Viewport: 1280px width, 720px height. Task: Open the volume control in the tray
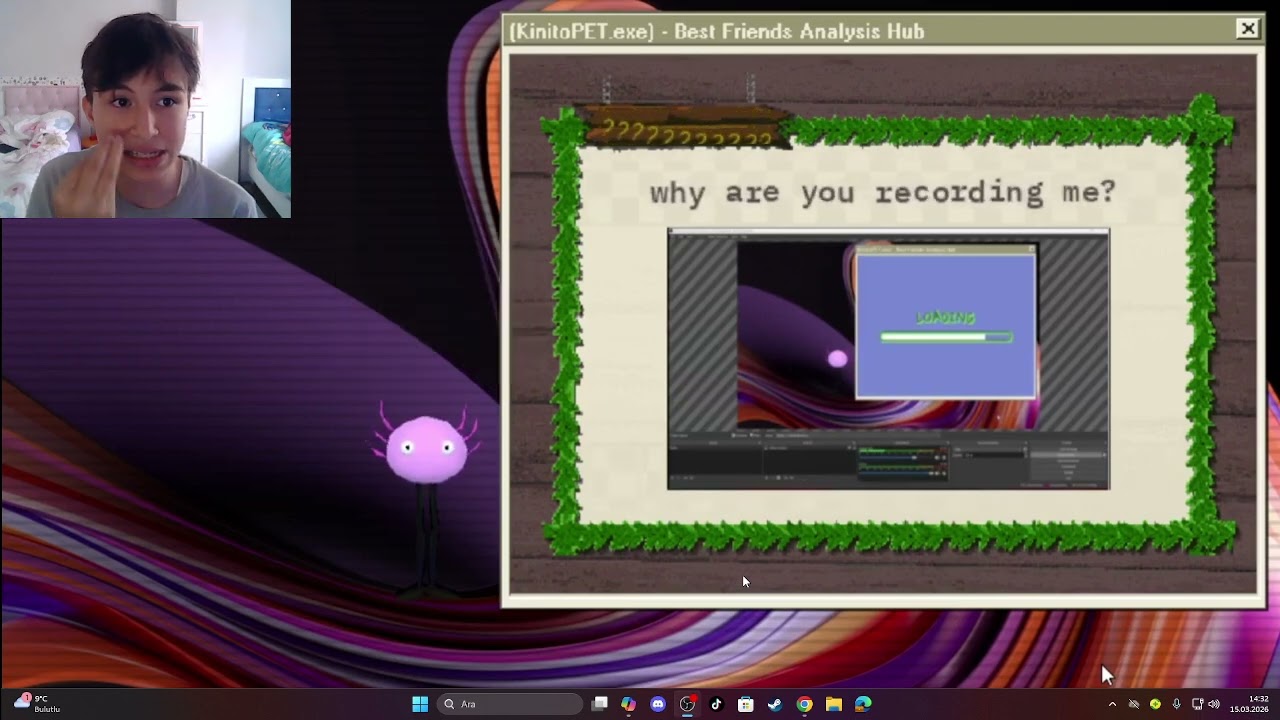1214,704
